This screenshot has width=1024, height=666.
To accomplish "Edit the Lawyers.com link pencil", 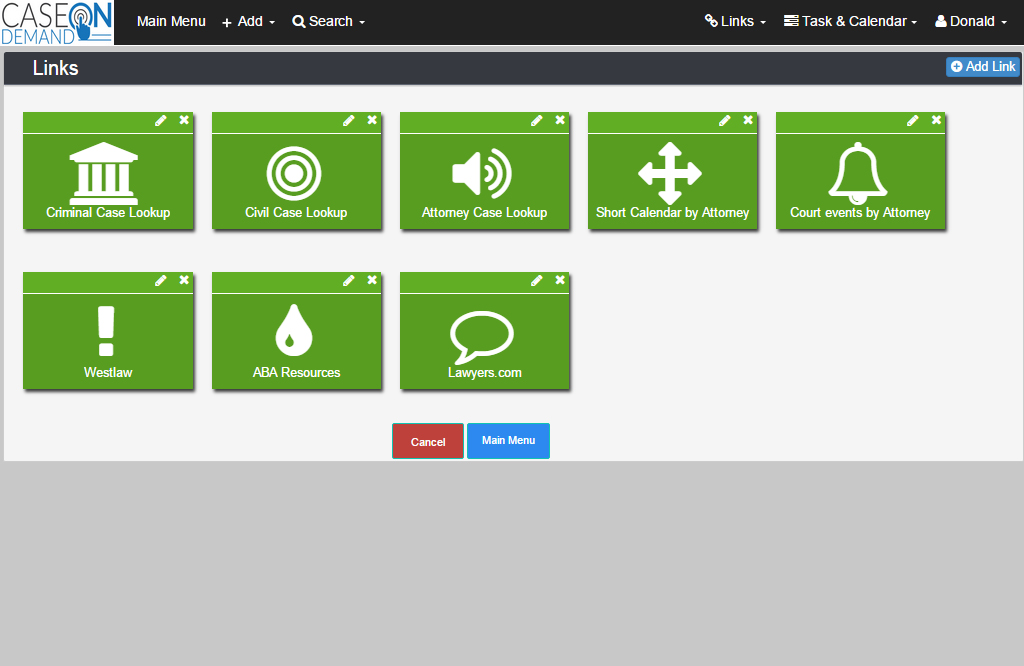I will pyautogui.click(x=537, y=280).
